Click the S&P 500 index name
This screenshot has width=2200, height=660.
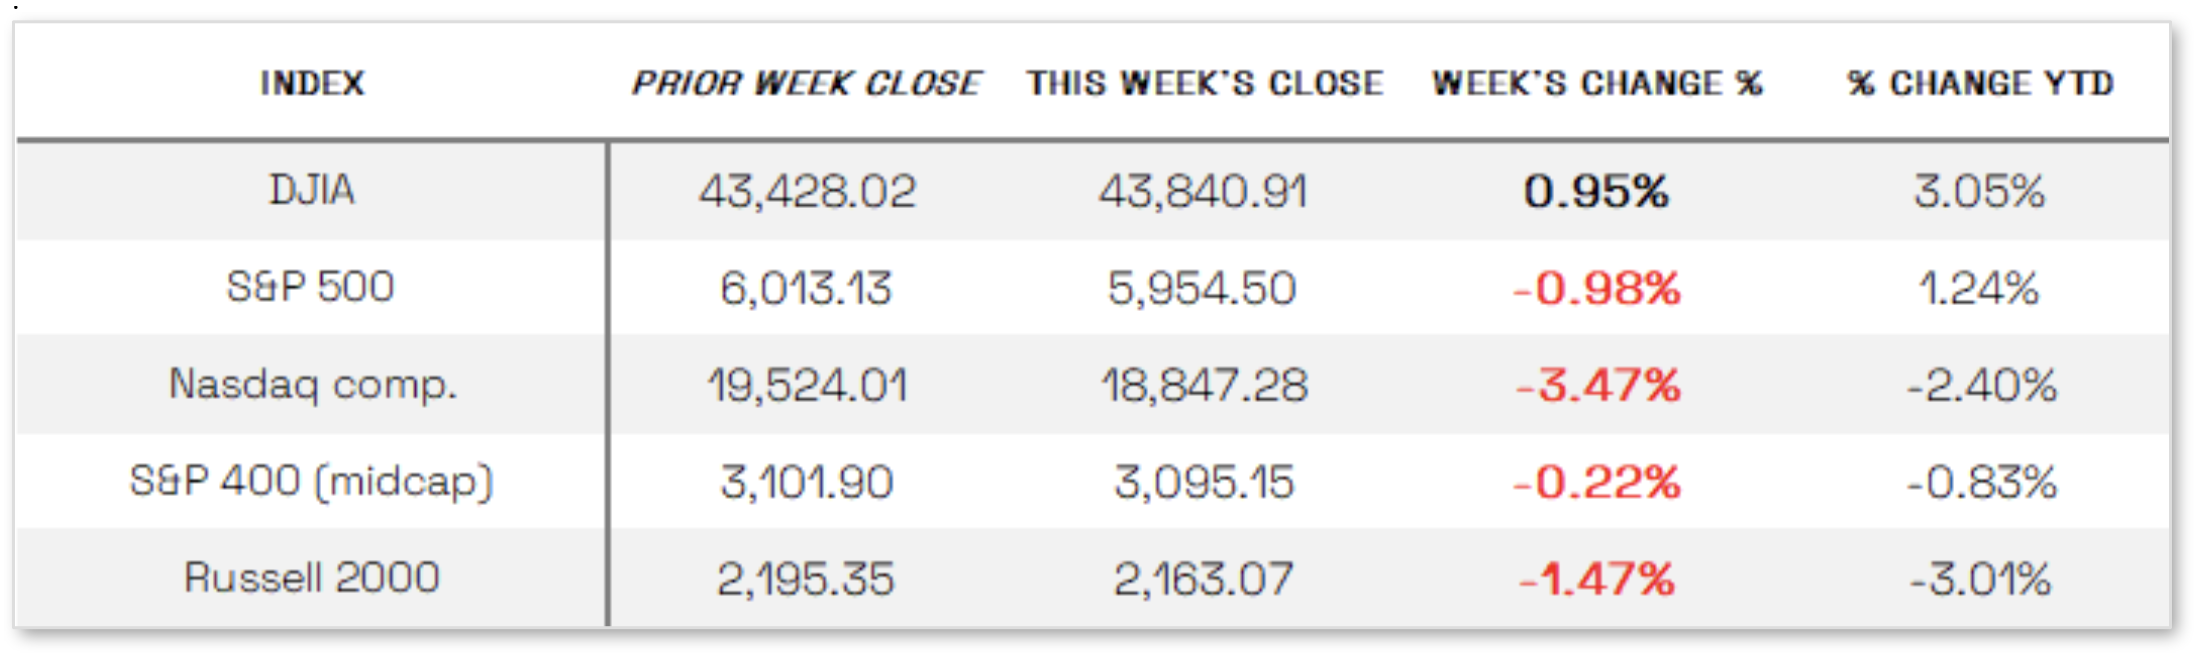point(311,287)
